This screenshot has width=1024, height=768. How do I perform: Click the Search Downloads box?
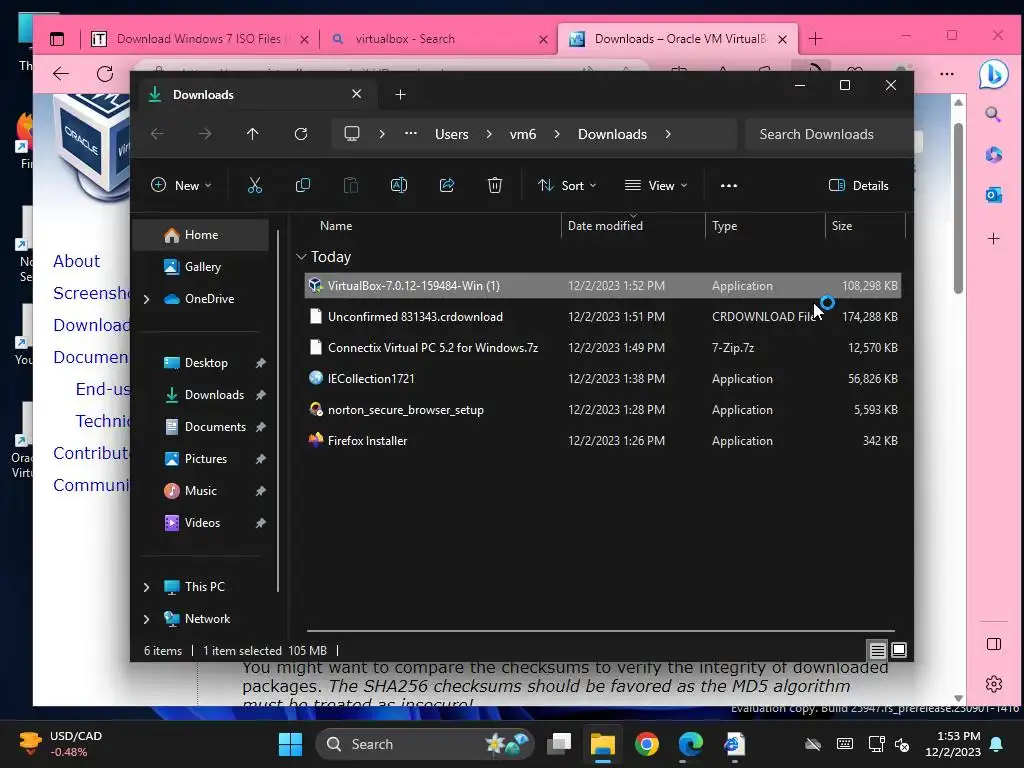point(828,134)
